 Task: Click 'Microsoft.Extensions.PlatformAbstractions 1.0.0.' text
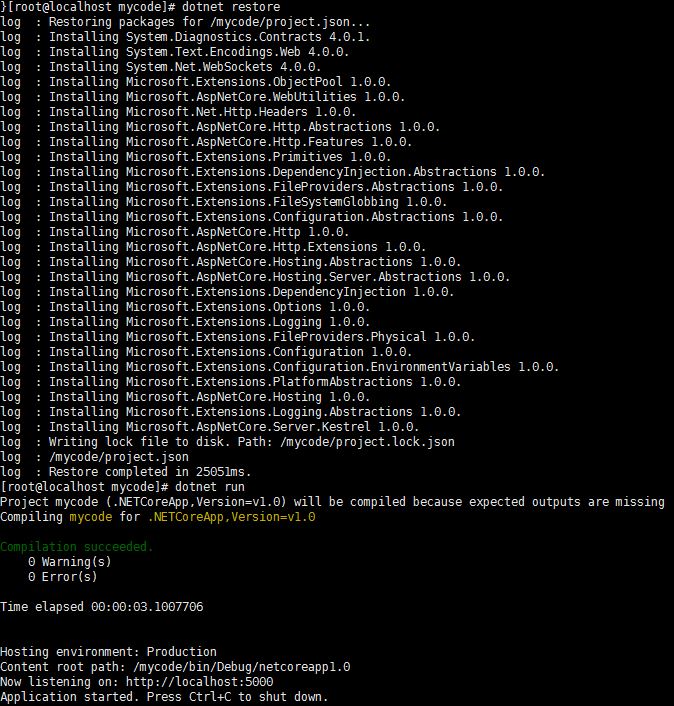(293, 382)
